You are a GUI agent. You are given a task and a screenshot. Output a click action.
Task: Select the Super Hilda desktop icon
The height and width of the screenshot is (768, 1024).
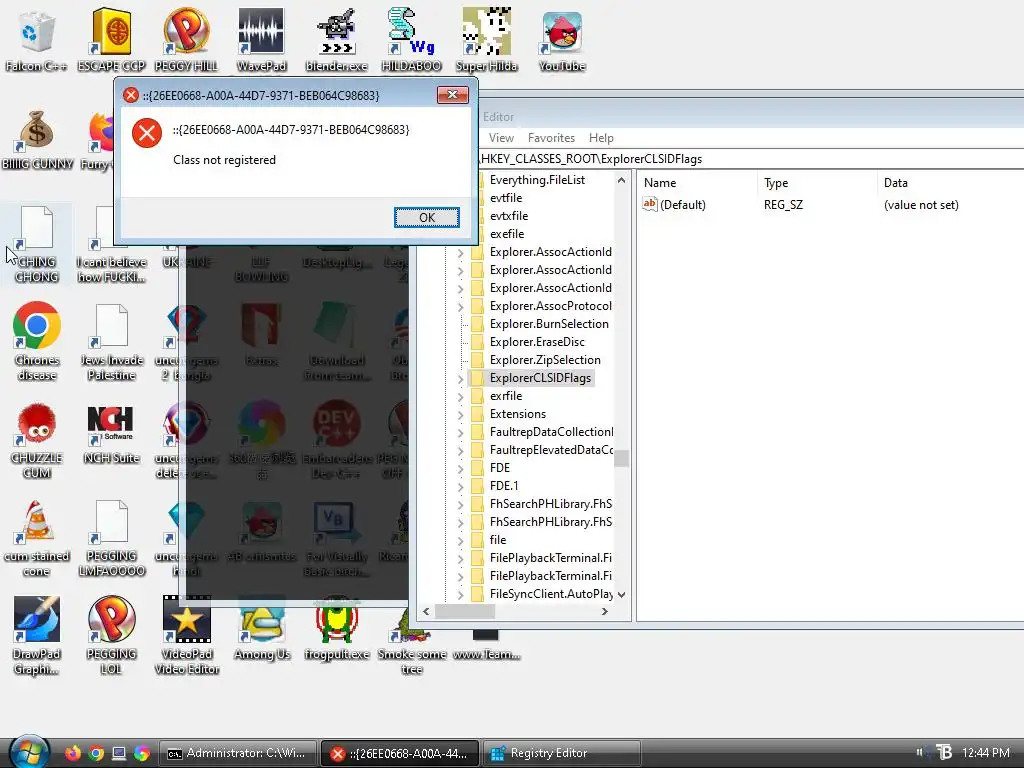(x=487, y=40)
